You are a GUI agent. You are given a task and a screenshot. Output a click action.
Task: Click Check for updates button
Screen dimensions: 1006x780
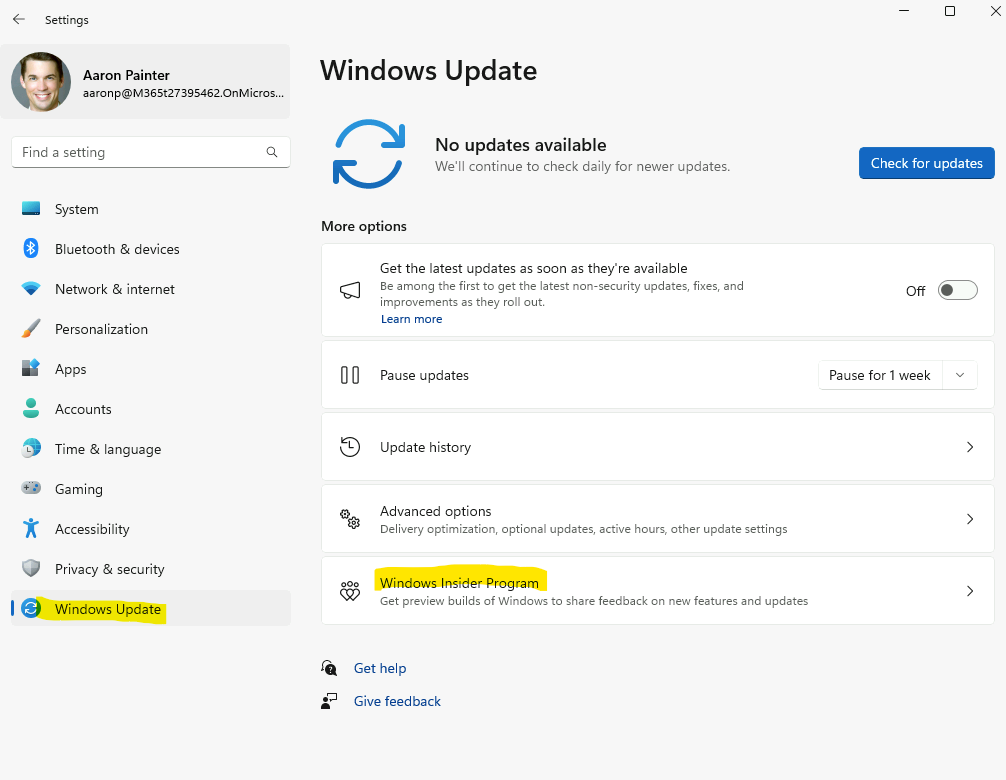(x=926, y=163)
